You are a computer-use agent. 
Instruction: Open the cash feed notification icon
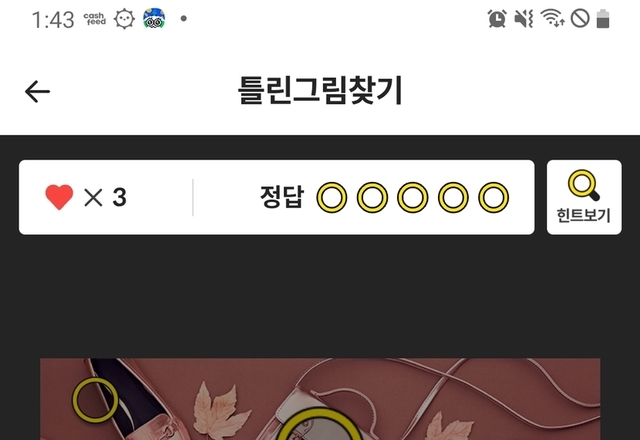point(95,19)
